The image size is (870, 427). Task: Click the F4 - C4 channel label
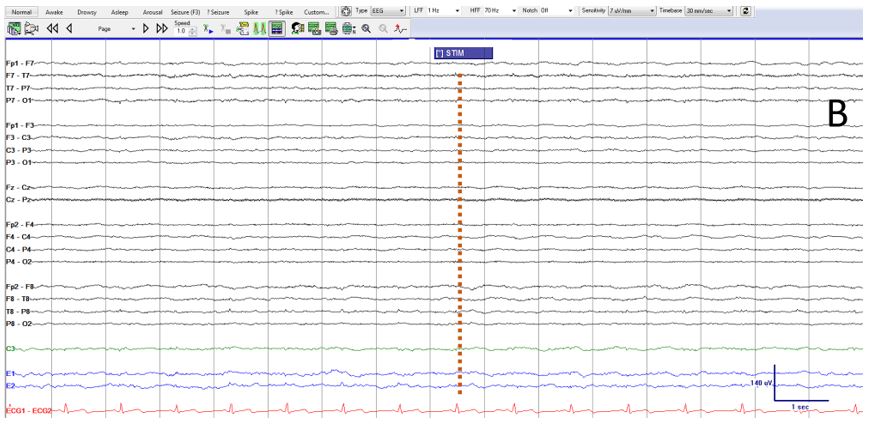coord(18,237)
